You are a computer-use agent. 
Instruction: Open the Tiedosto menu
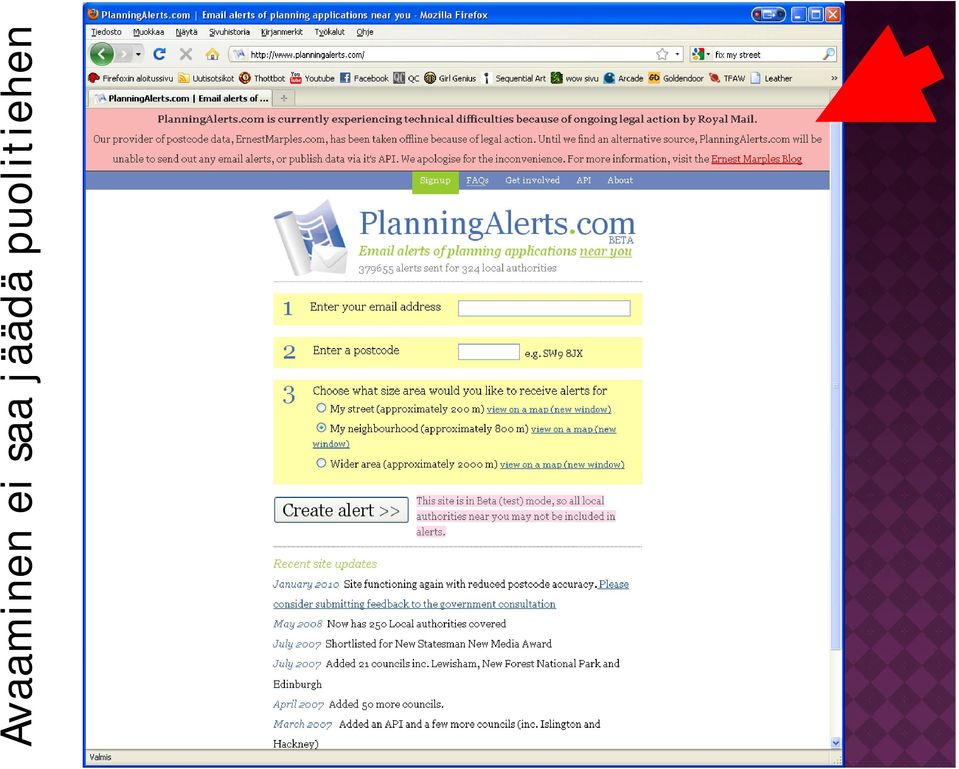coord(106,32)
